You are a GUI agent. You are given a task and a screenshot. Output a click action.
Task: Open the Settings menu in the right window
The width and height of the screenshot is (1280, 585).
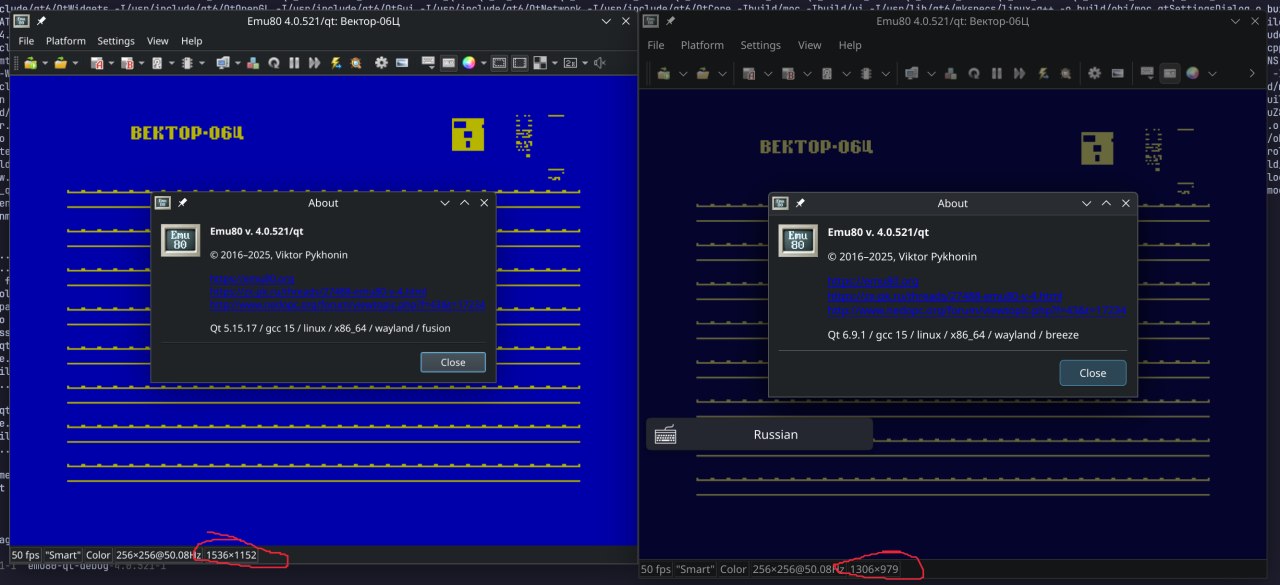pyautogui.click(x=760, y=45)
